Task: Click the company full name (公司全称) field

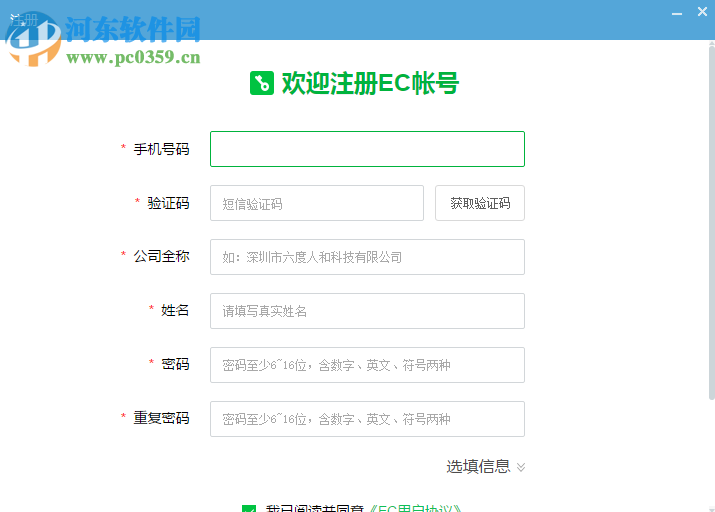Action: point(367,257)
